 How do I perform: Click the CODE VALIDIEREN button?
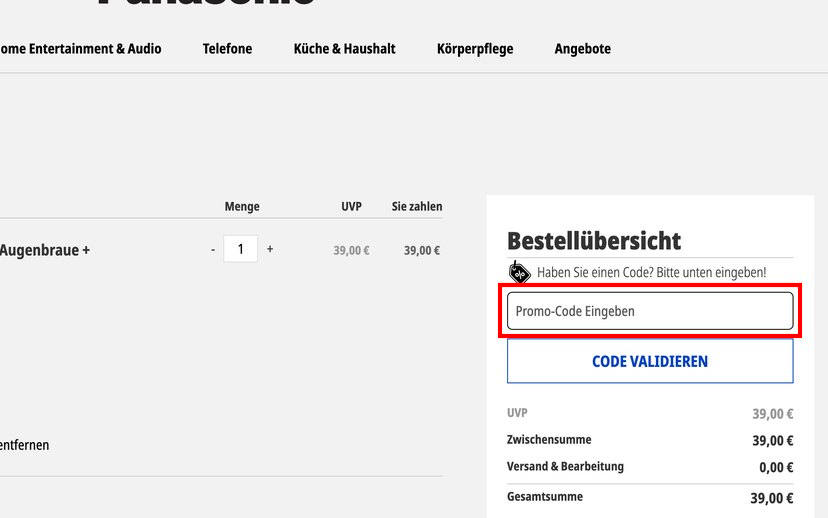point(650,361)
